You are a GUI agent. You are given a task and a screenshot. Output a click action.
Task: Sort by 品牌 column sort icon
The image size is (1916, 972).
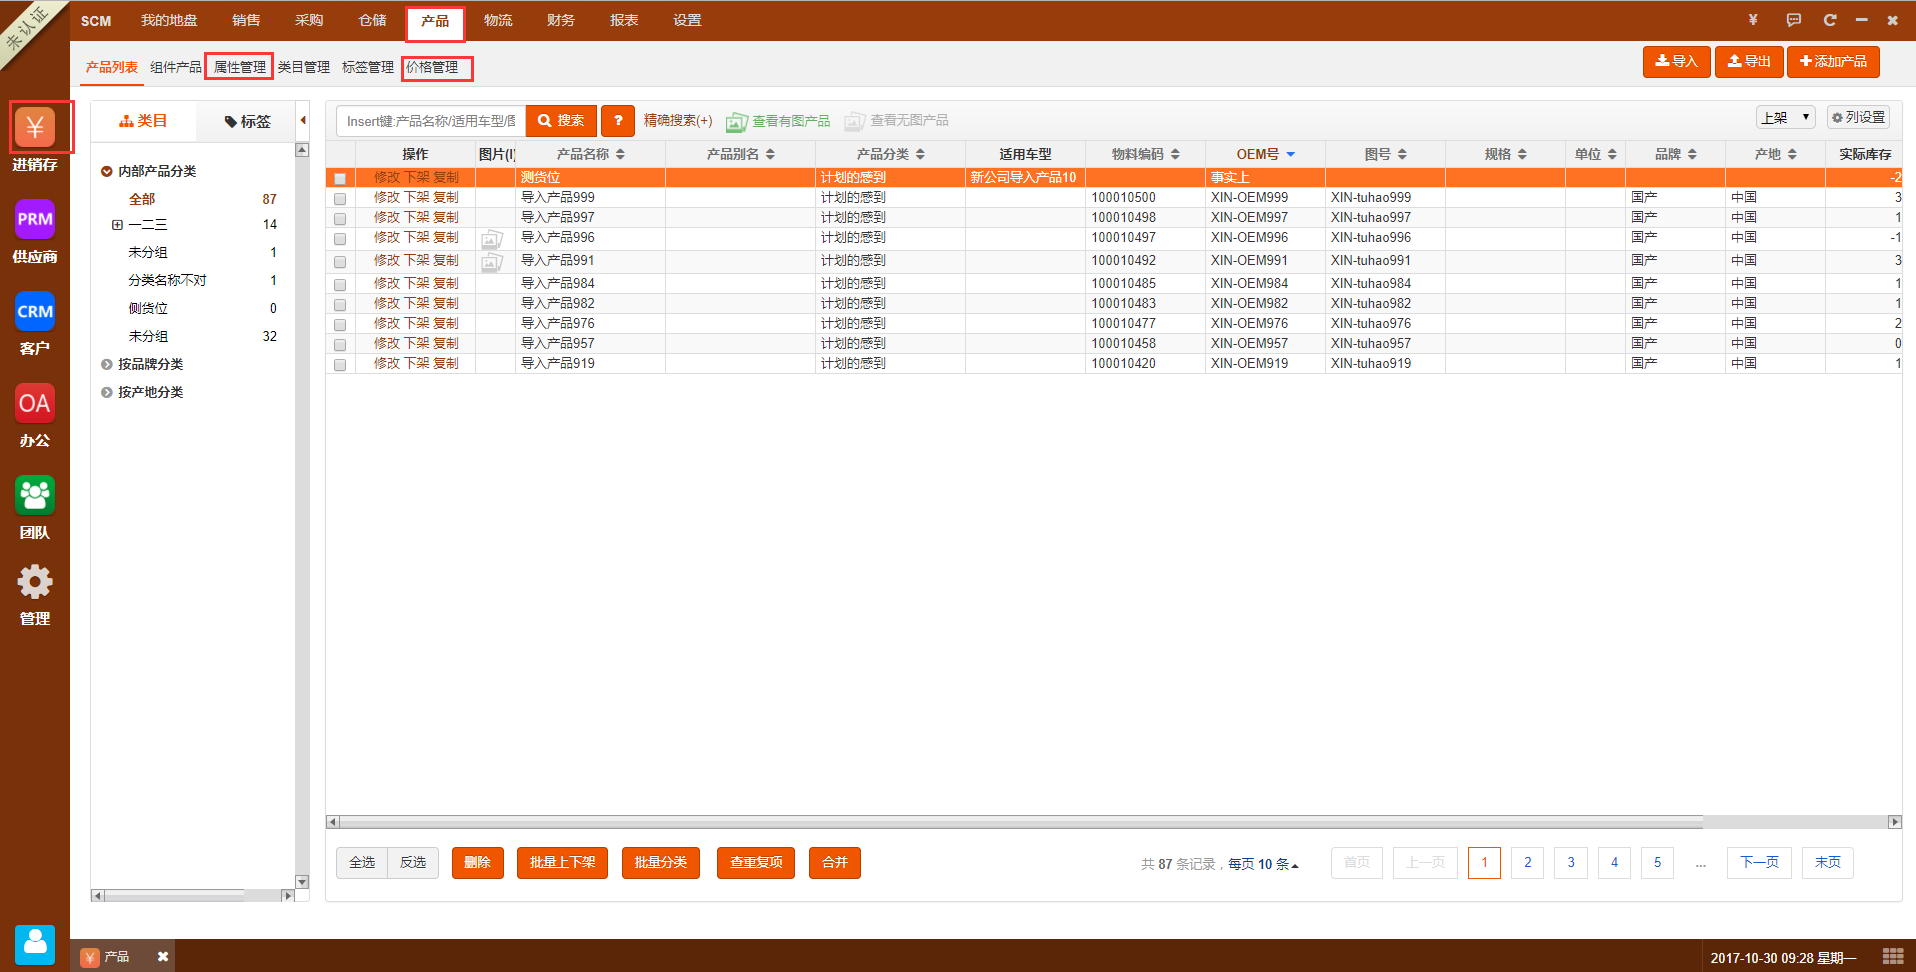[1692, 154]
